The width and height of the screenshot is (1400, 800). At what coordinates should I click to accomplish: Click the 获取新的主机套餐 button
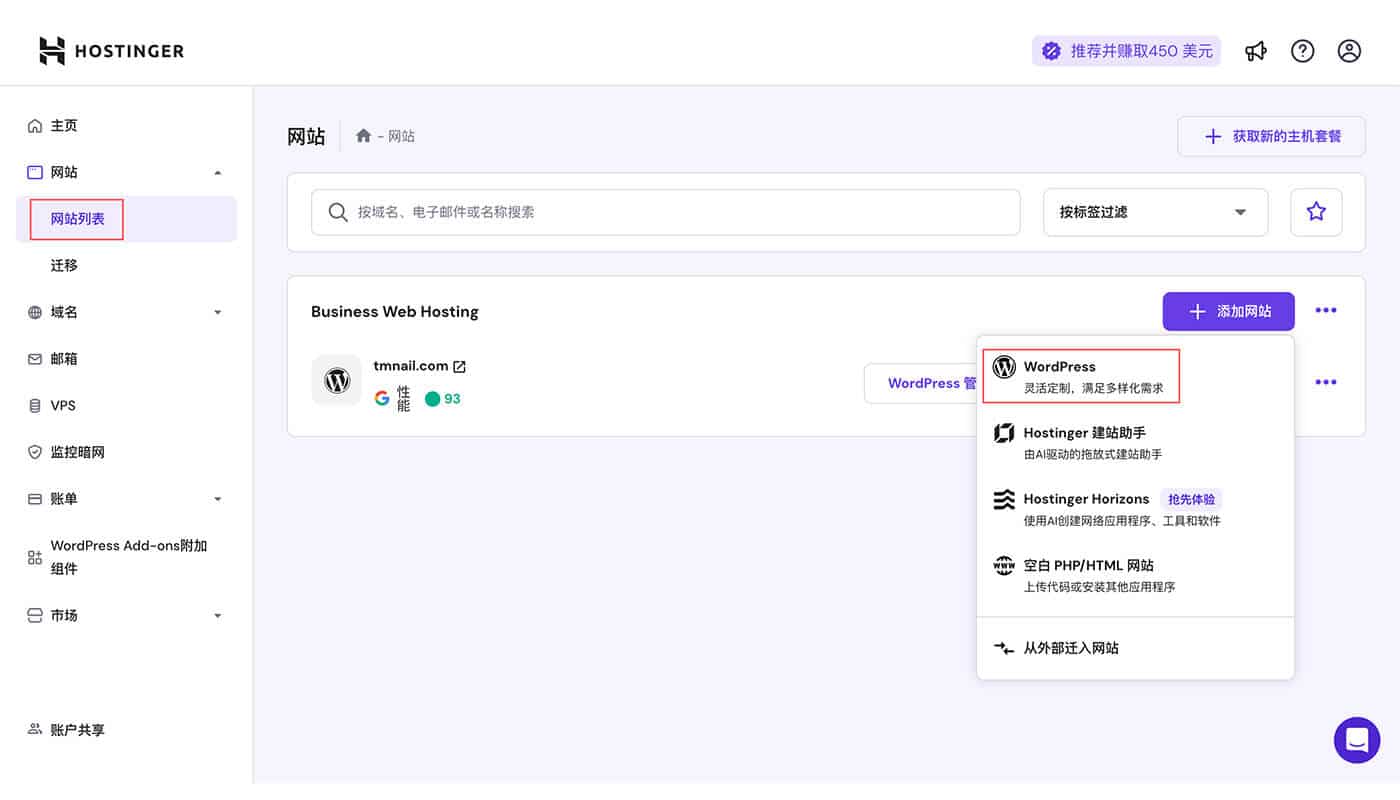(x=1271, y=136)
